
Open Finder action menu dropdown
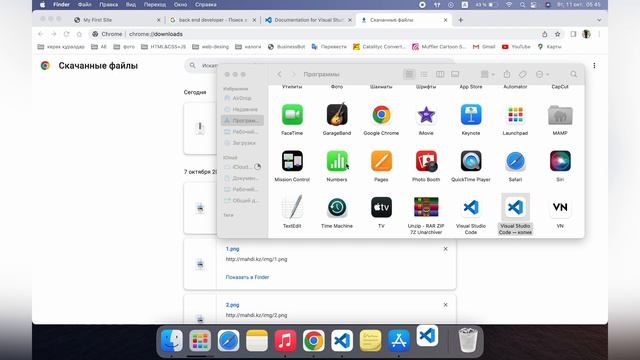[542, 74]
